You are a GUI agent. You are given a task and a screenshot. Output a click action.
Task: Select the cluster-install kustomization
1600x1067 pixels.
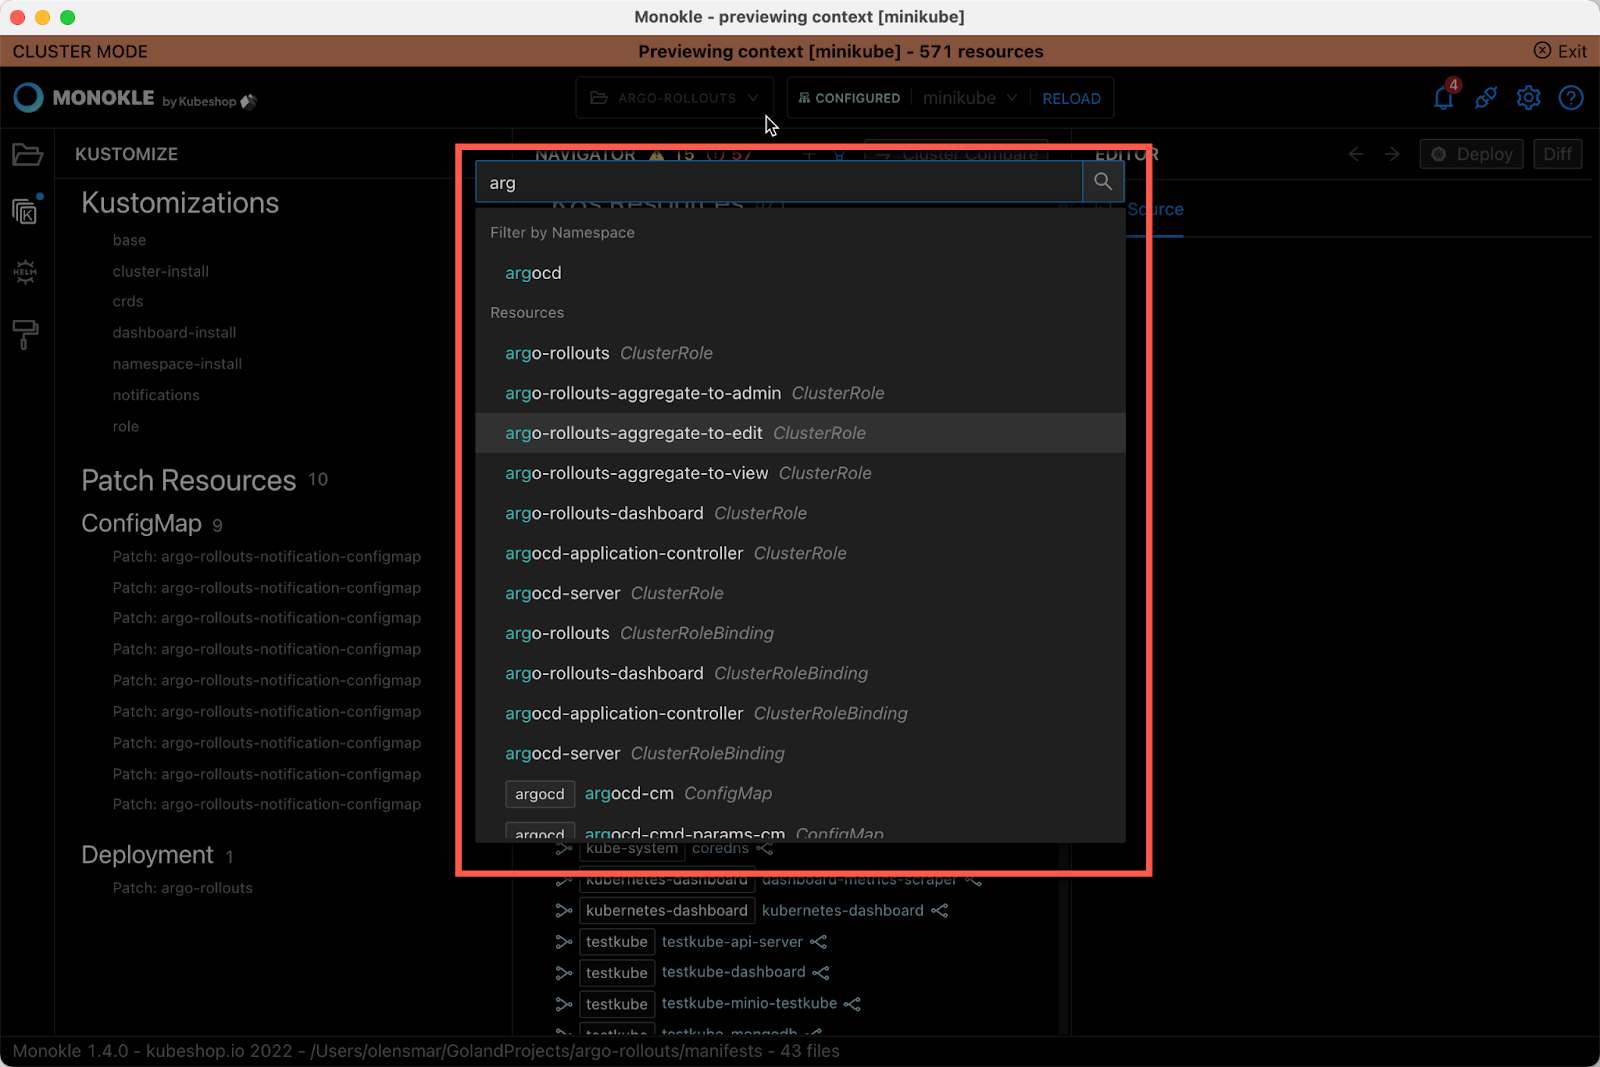(x=160, y=271)
